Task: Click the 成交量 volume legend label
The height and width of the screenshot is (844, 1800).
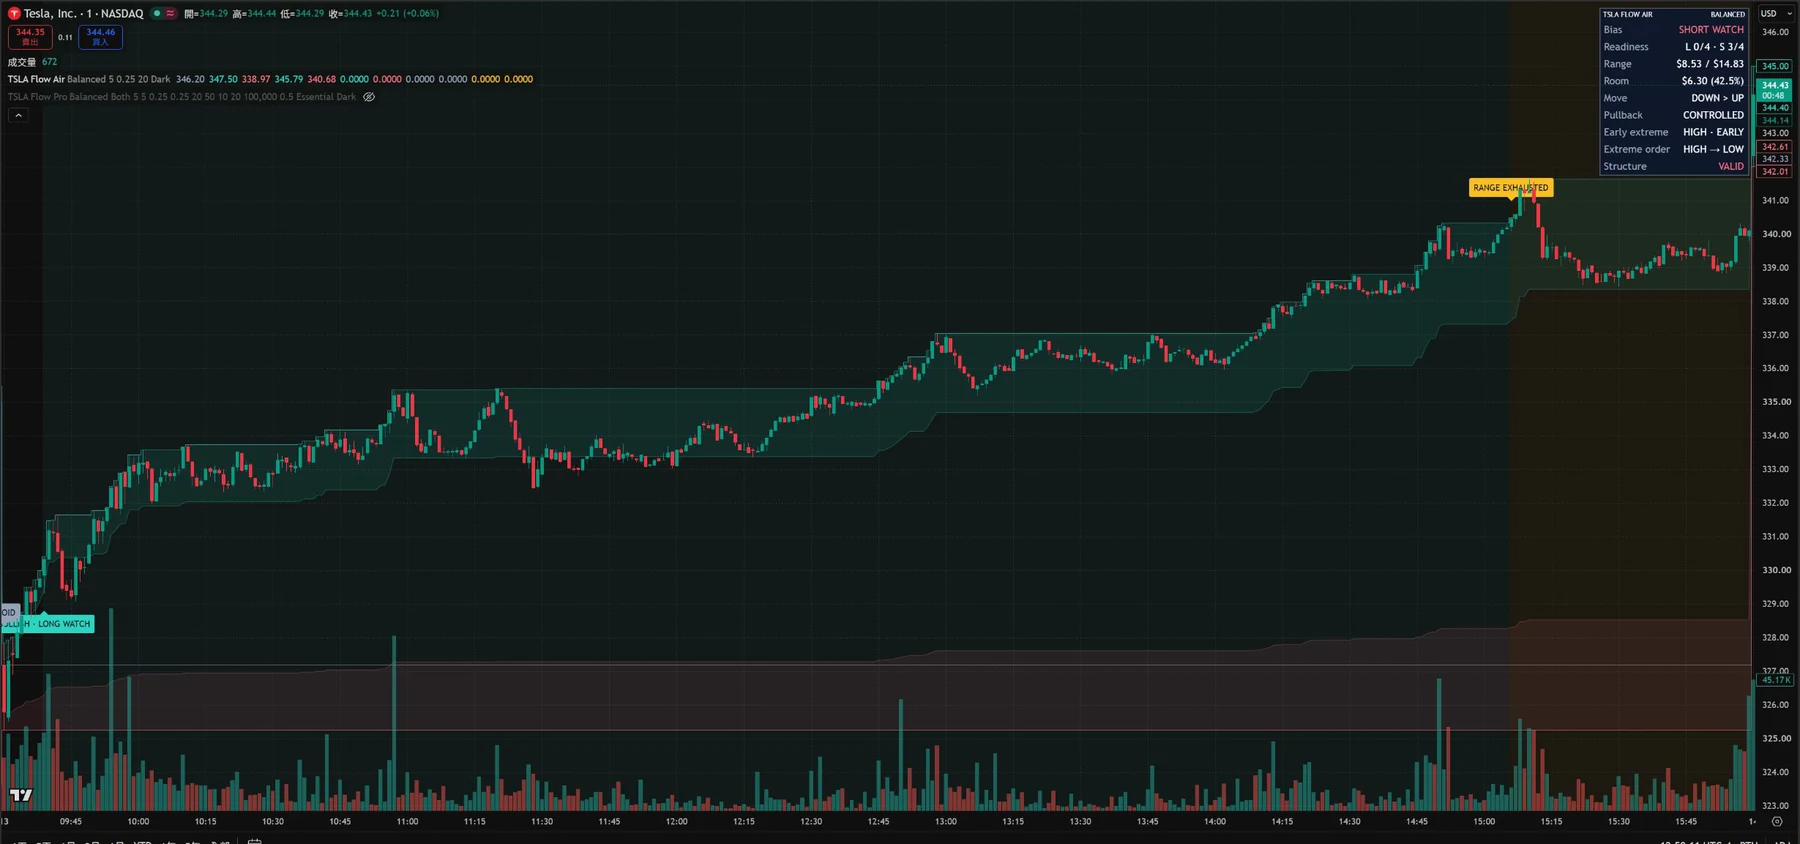Action: coord(22,62)
